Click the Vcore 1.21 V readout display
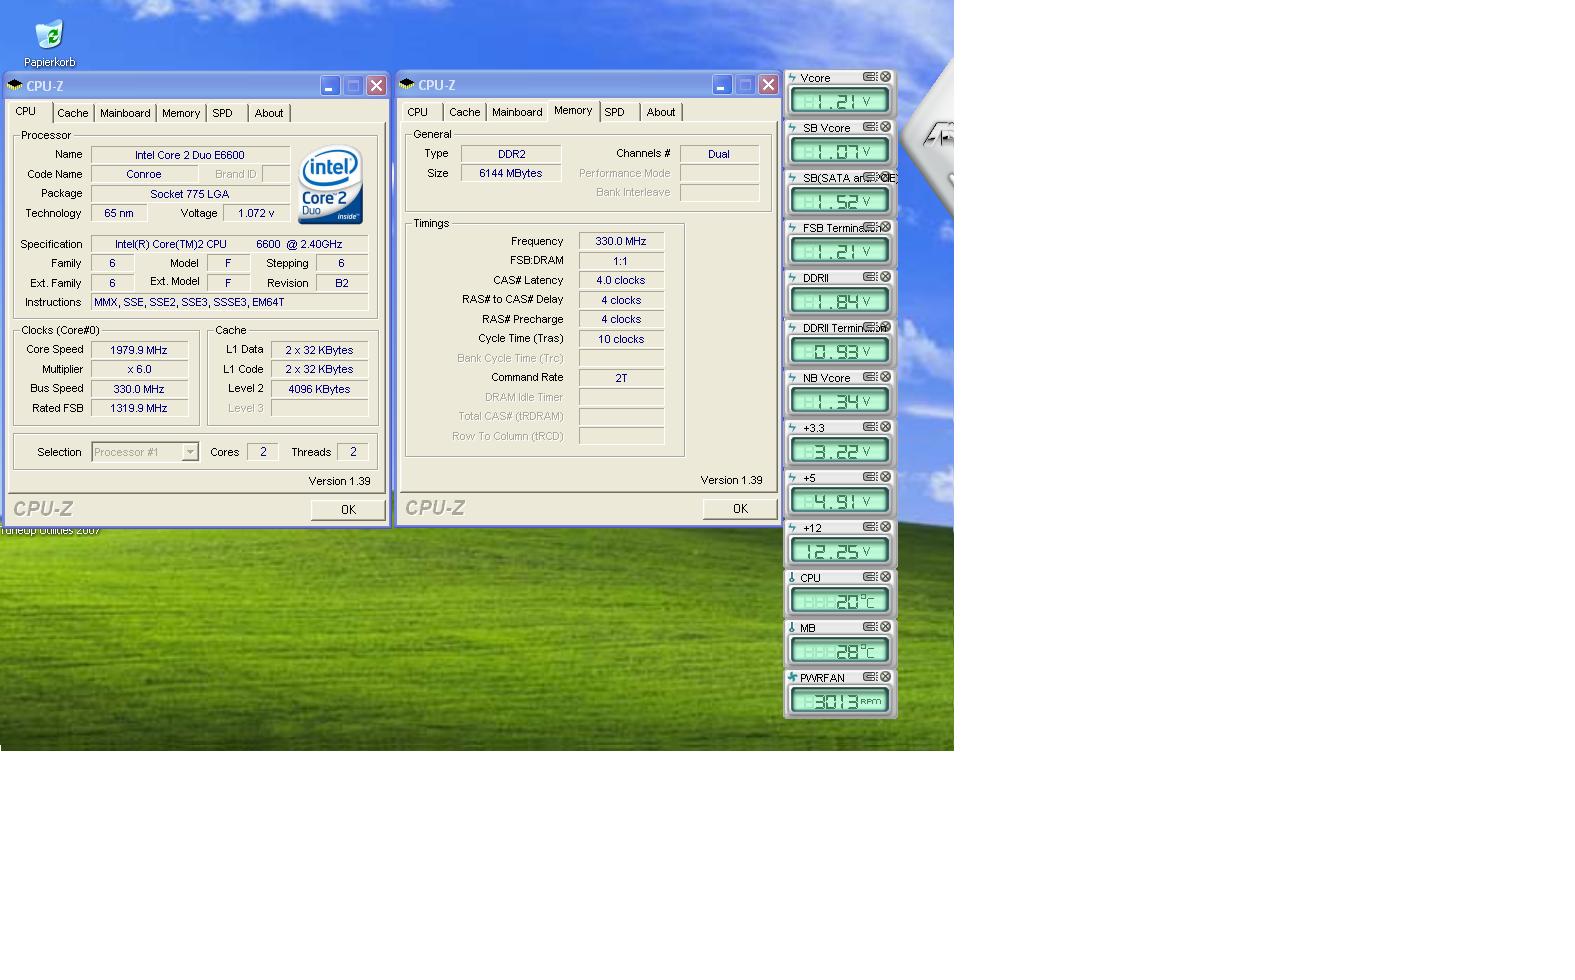The width and height of the screenshot is (1575, 980). tap(840, 101)
